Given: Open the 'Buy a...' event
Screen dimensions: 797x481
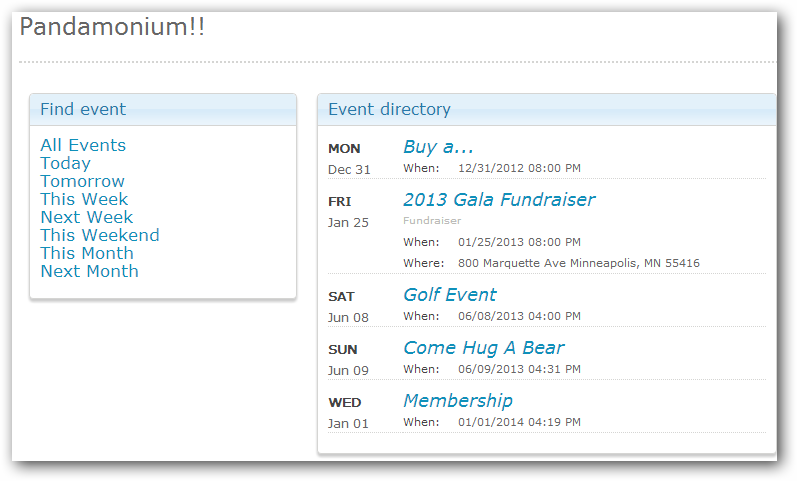Looking at the screenshot, I should click(438, 147).
